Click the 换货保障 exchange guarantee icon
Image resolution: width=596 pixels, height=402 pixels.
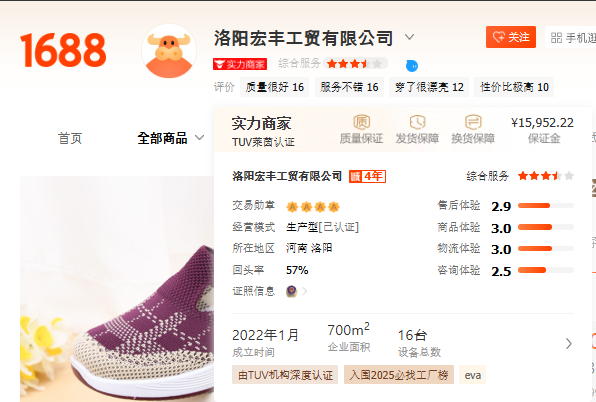coord(473,122)
